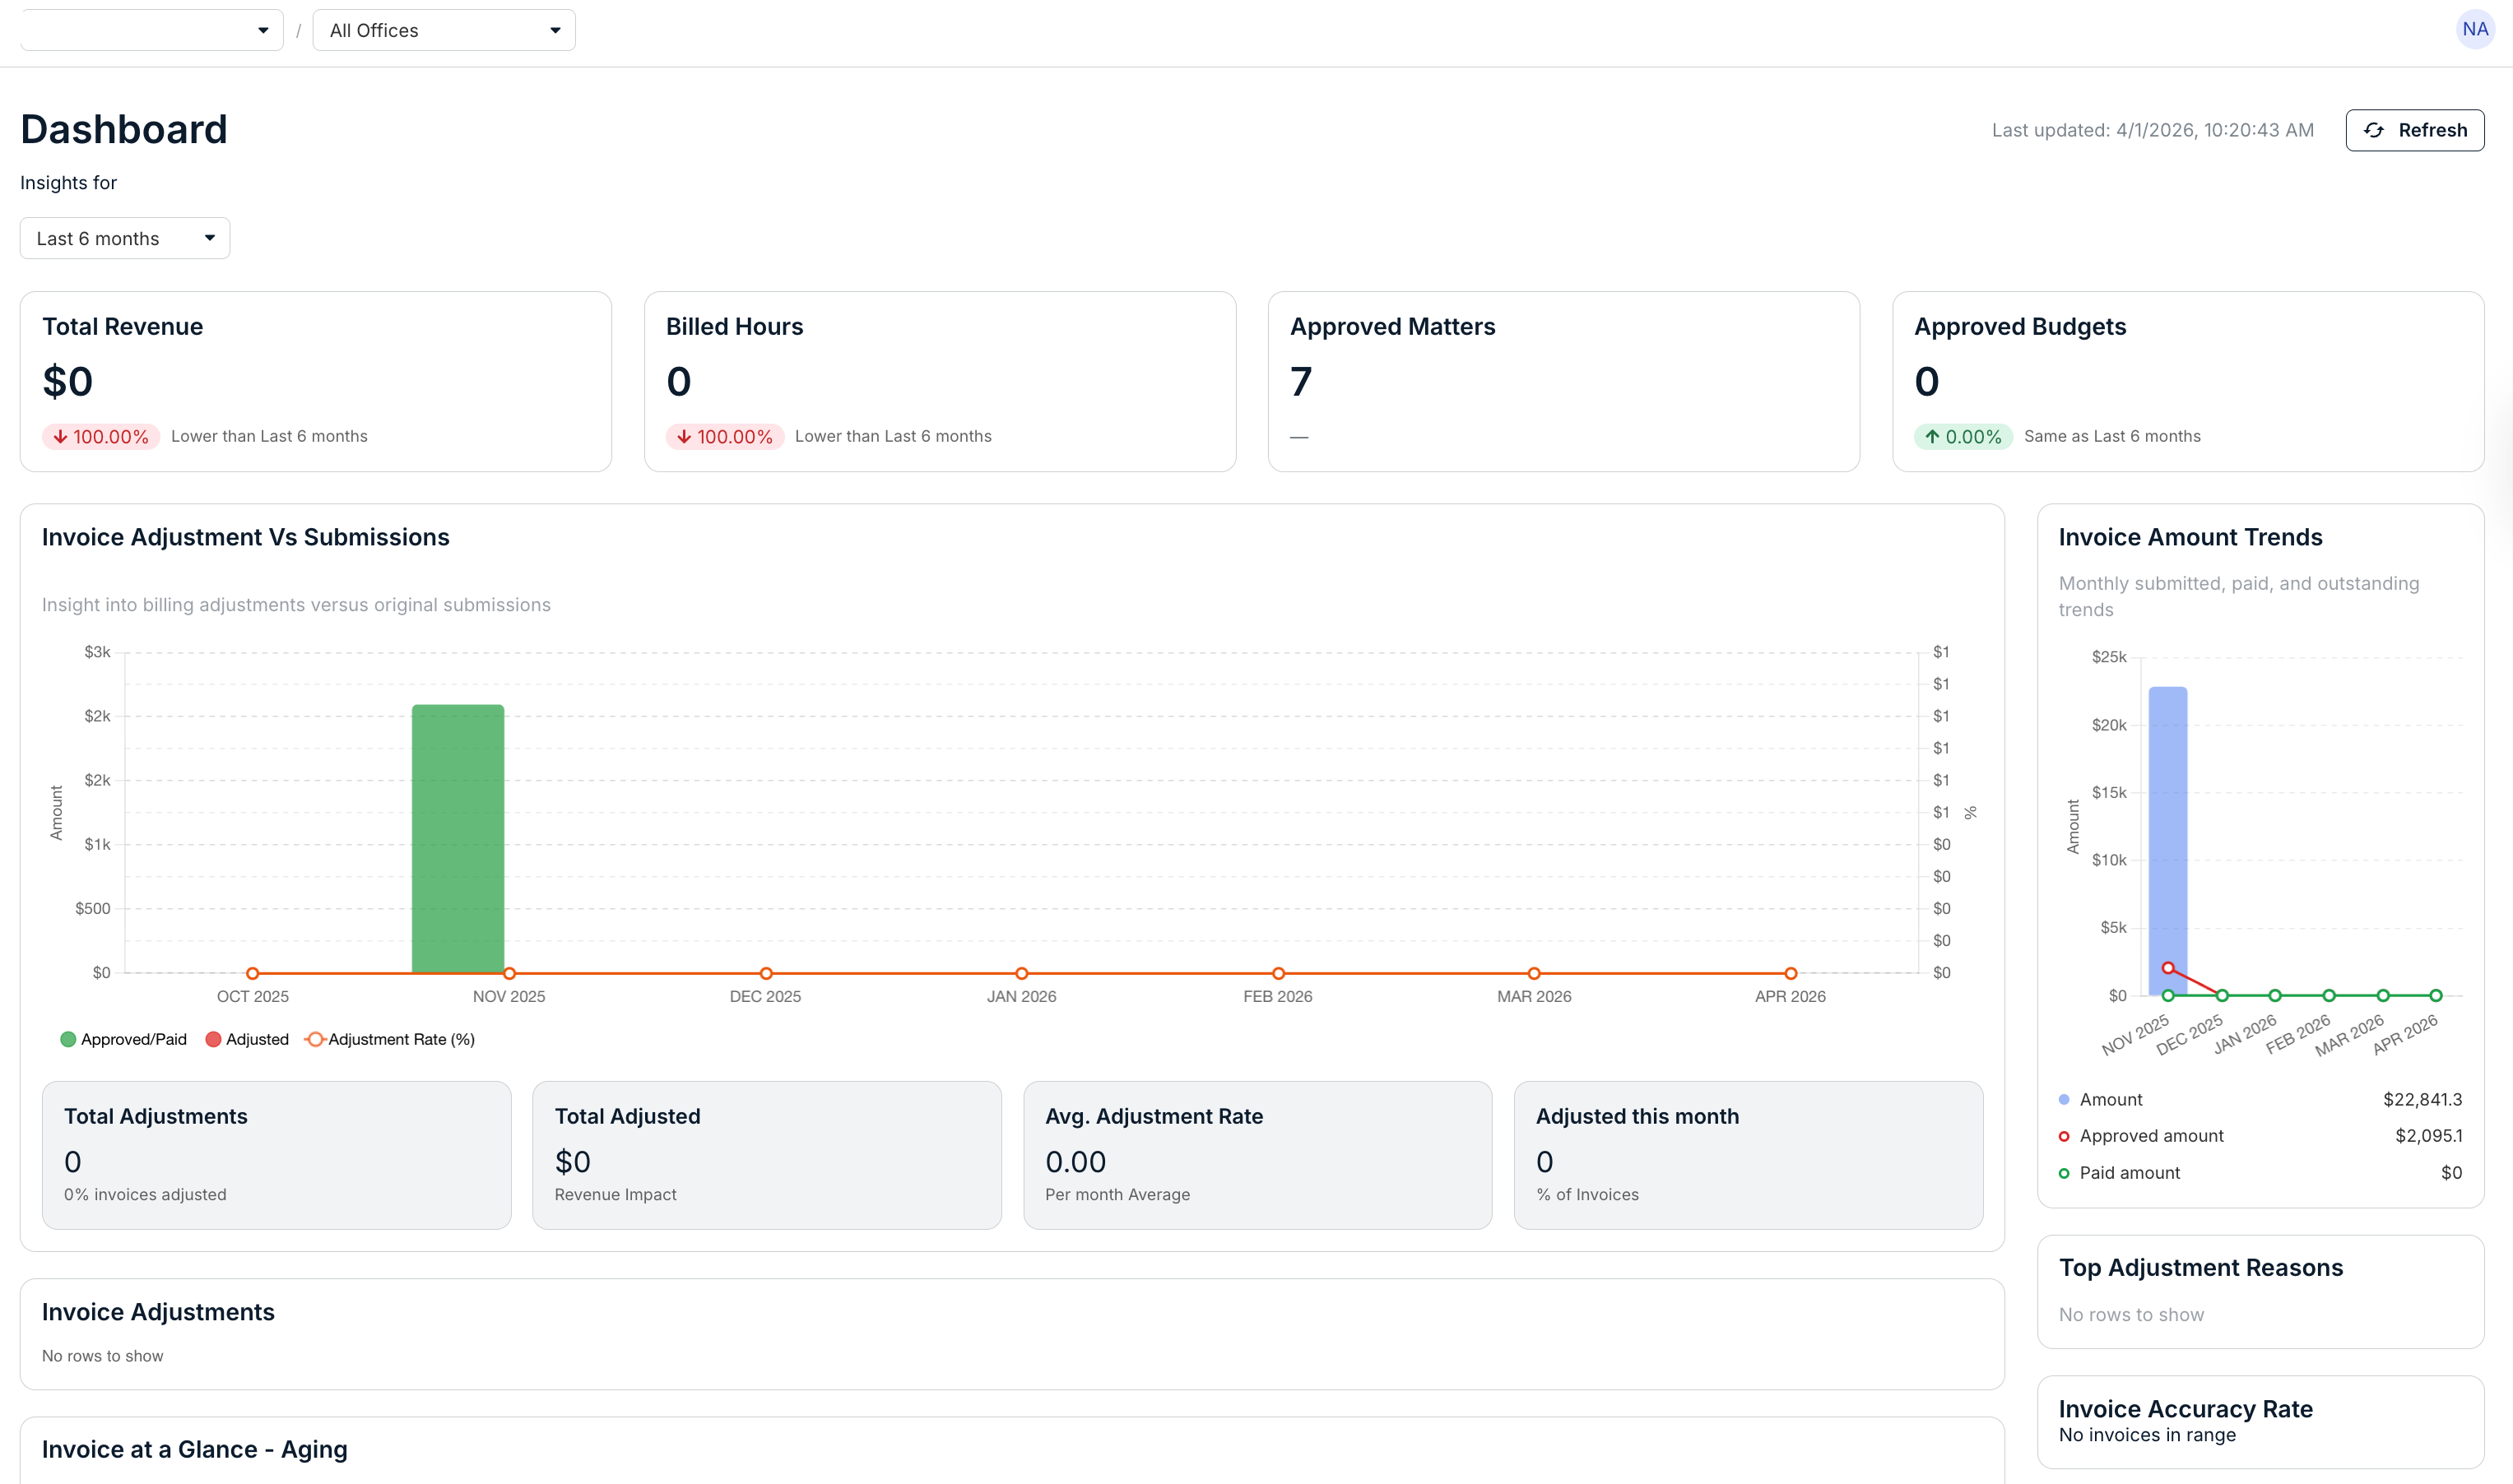The image size is (2513, 1484).
Task: Open the Last 6 months dropdown
Action: [x=125, y=238]
